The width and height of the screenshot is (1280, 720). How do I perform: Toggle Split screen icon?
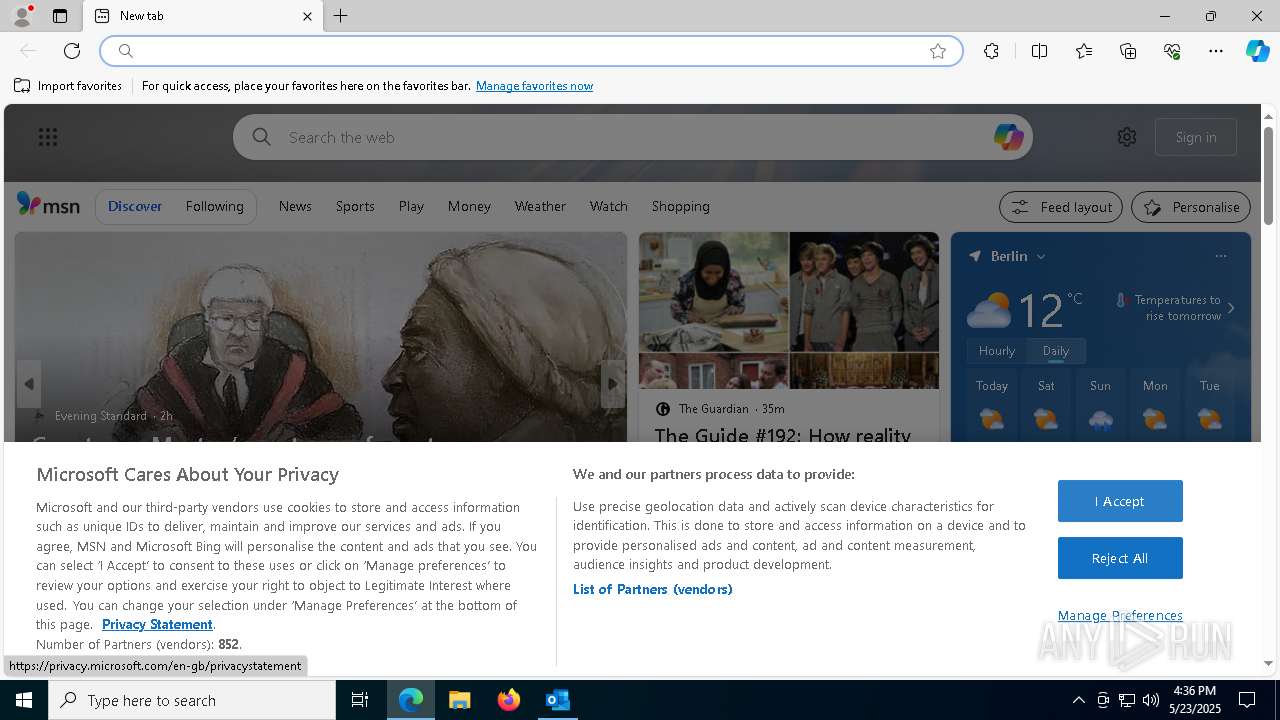coord(1039,51)
